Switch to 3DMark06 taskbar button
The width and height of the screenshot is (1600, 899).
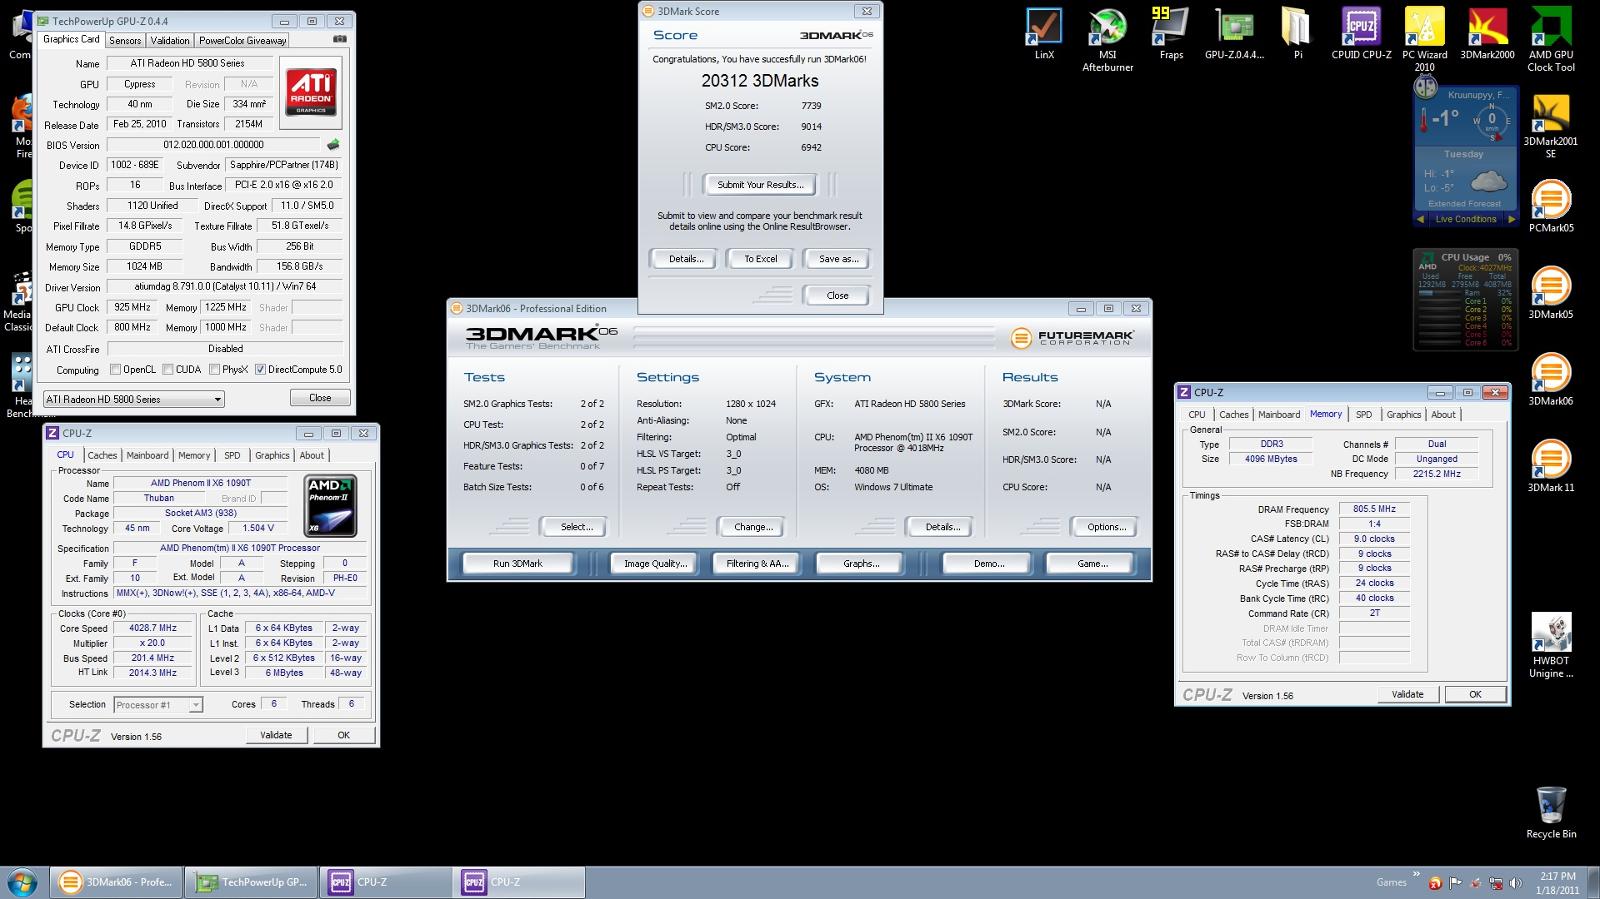pyautogui.click(x=116, y=882)
